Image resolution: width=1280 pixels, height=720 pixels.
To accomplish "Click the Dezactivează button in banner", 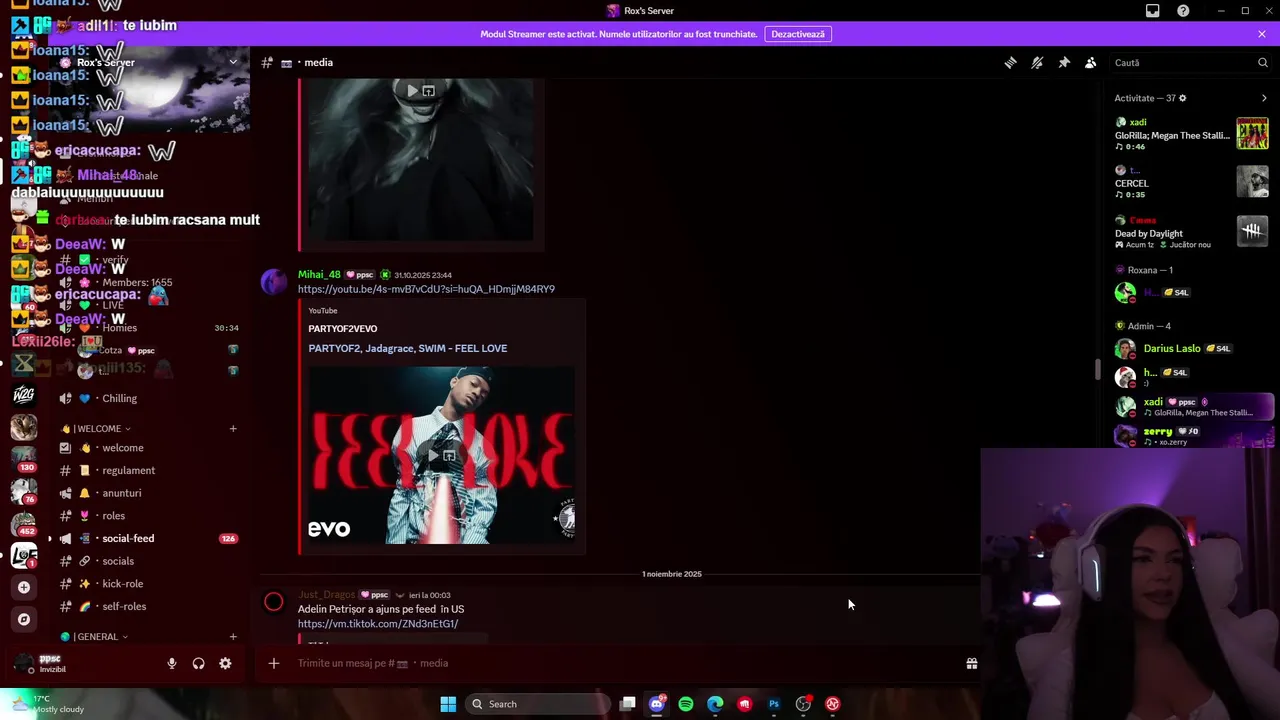I will point(798,34).
